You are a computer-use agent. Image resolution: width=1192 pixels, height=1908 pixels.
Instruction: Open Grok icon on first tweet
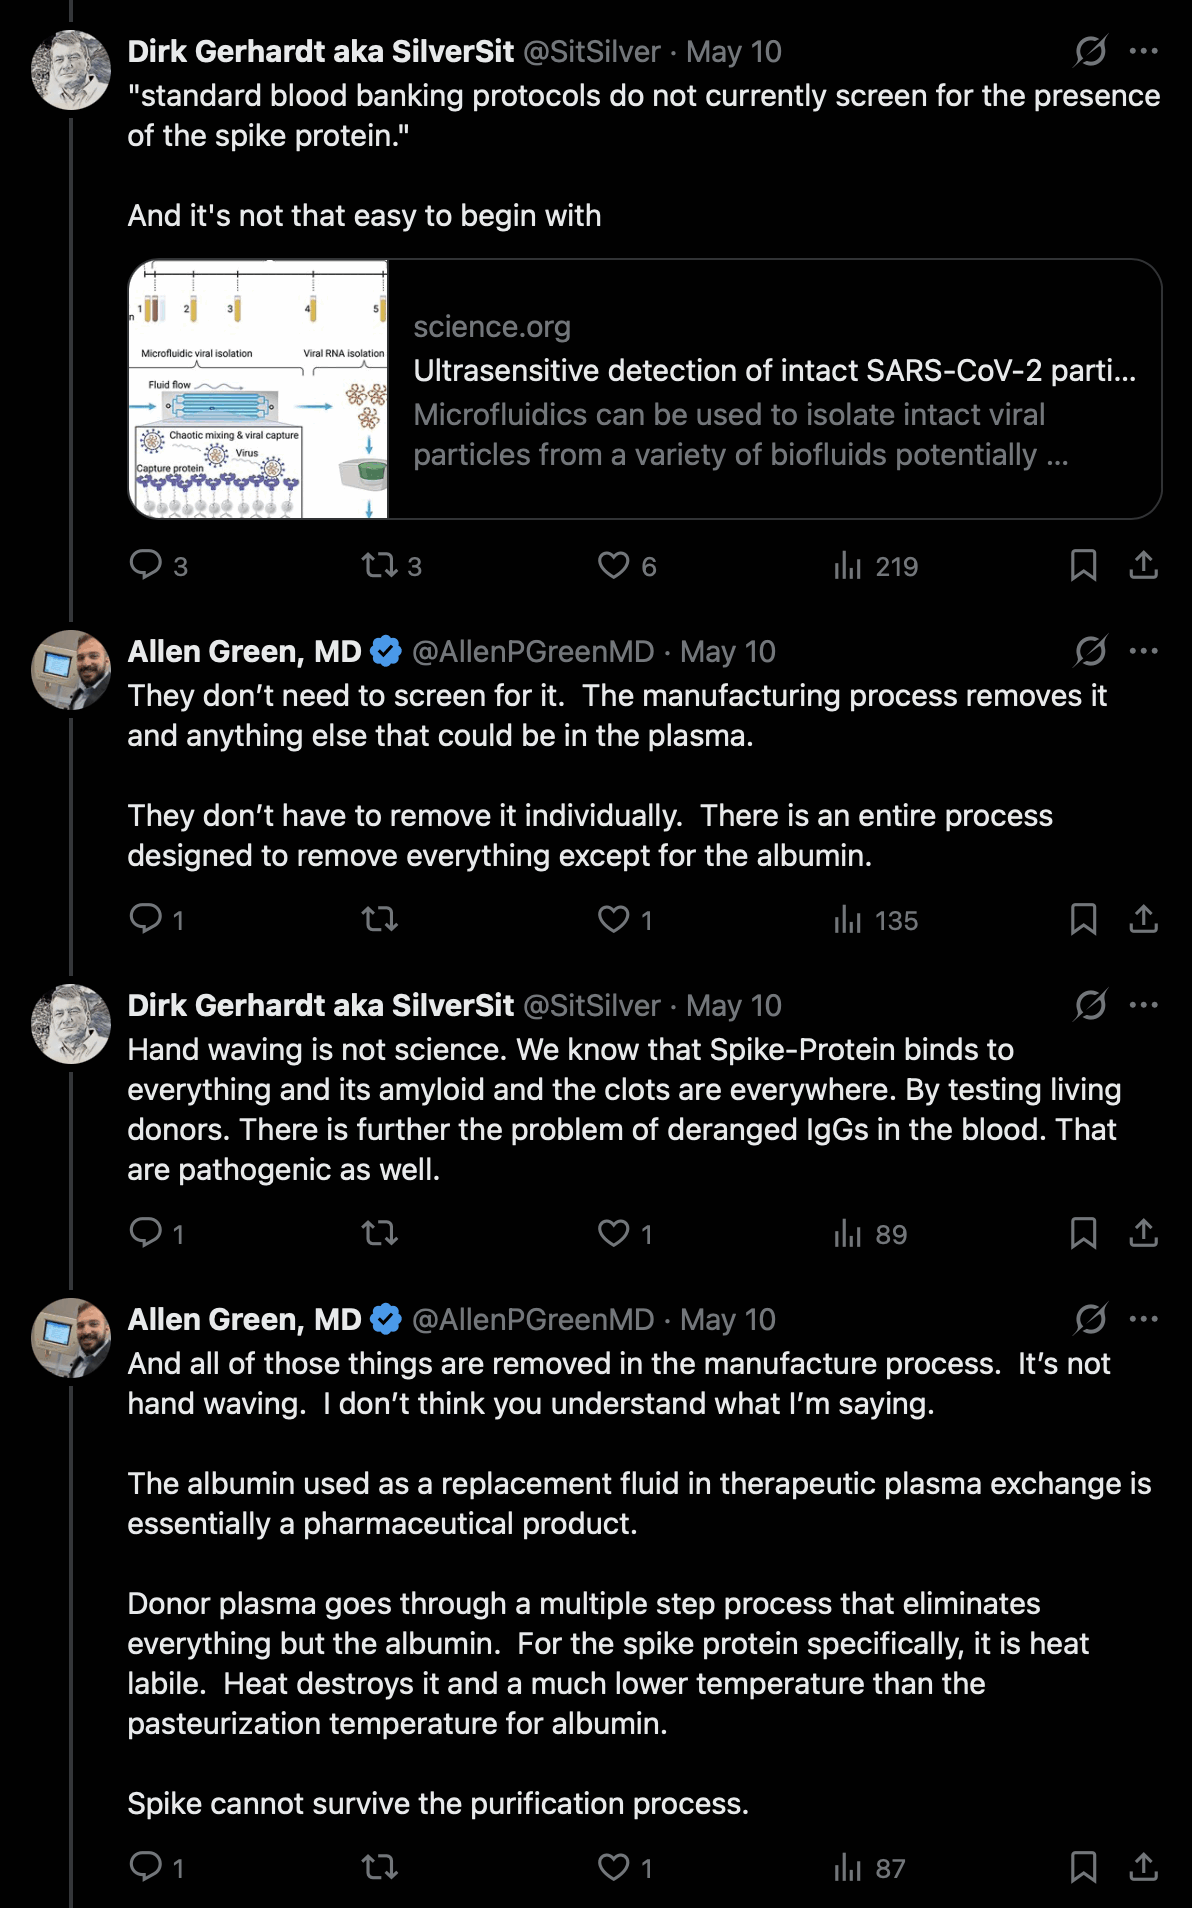click(x=1090, y=51)
